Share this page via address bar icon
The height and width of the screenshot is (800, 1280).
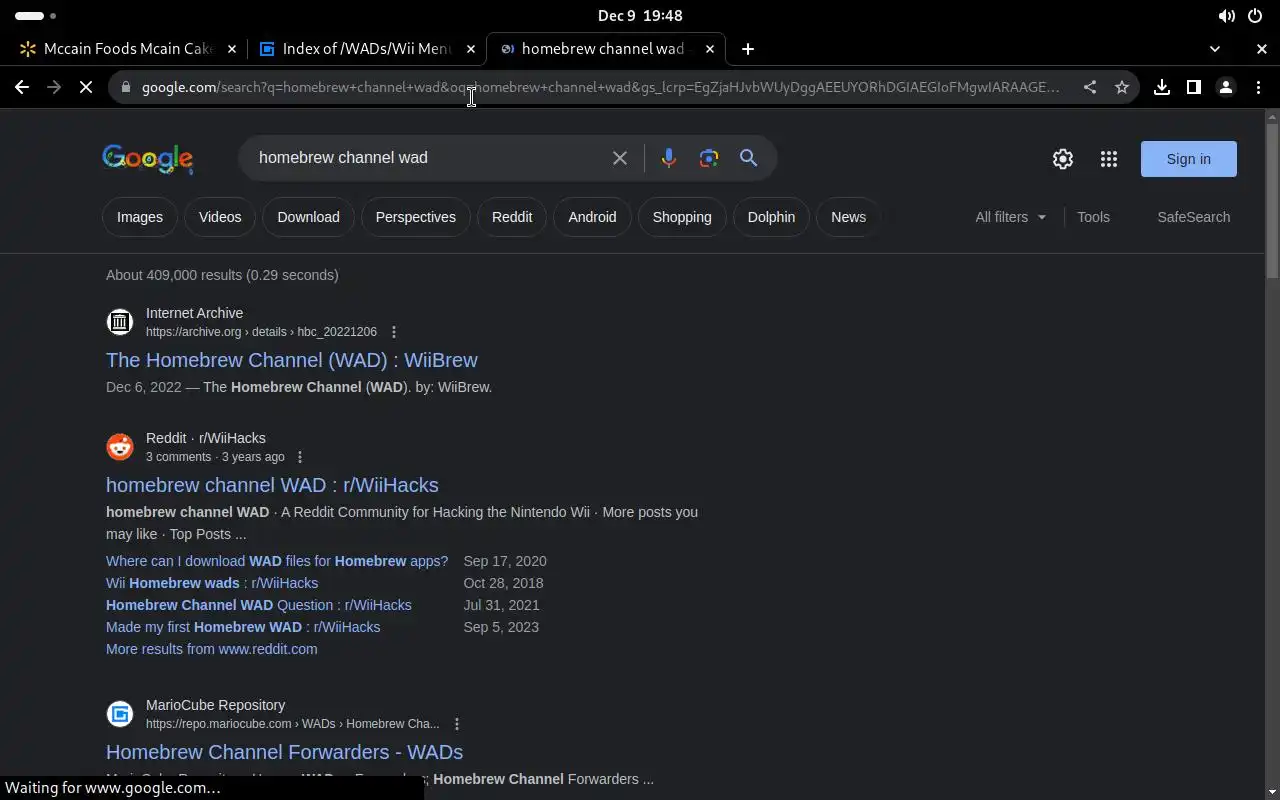(x=1090, y=87)
